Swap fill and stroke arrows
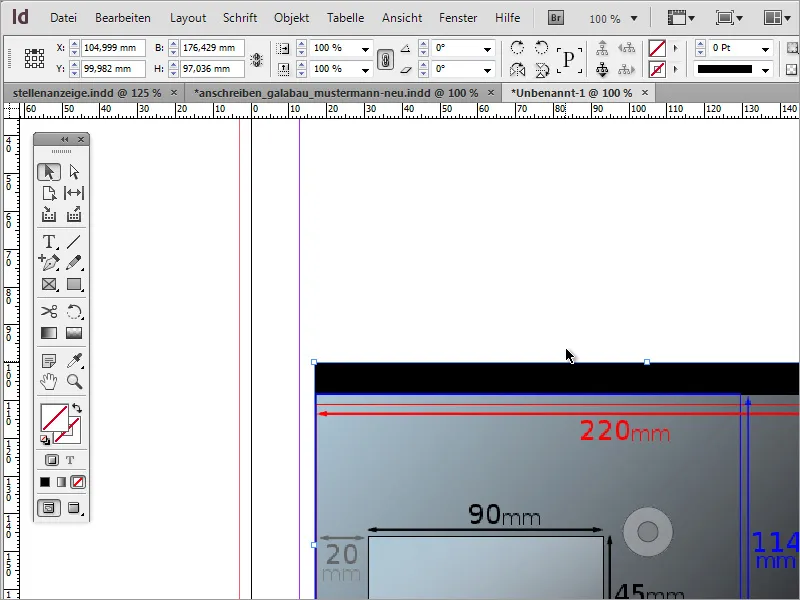Screen dimensions: 800x600 (77, 408)
